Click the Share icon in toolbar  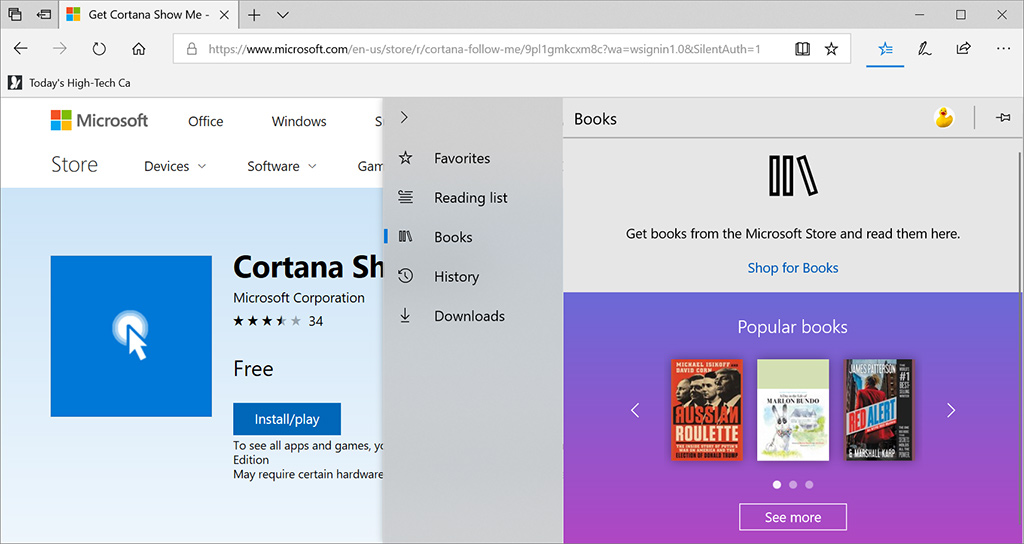(x=963, y=49)
